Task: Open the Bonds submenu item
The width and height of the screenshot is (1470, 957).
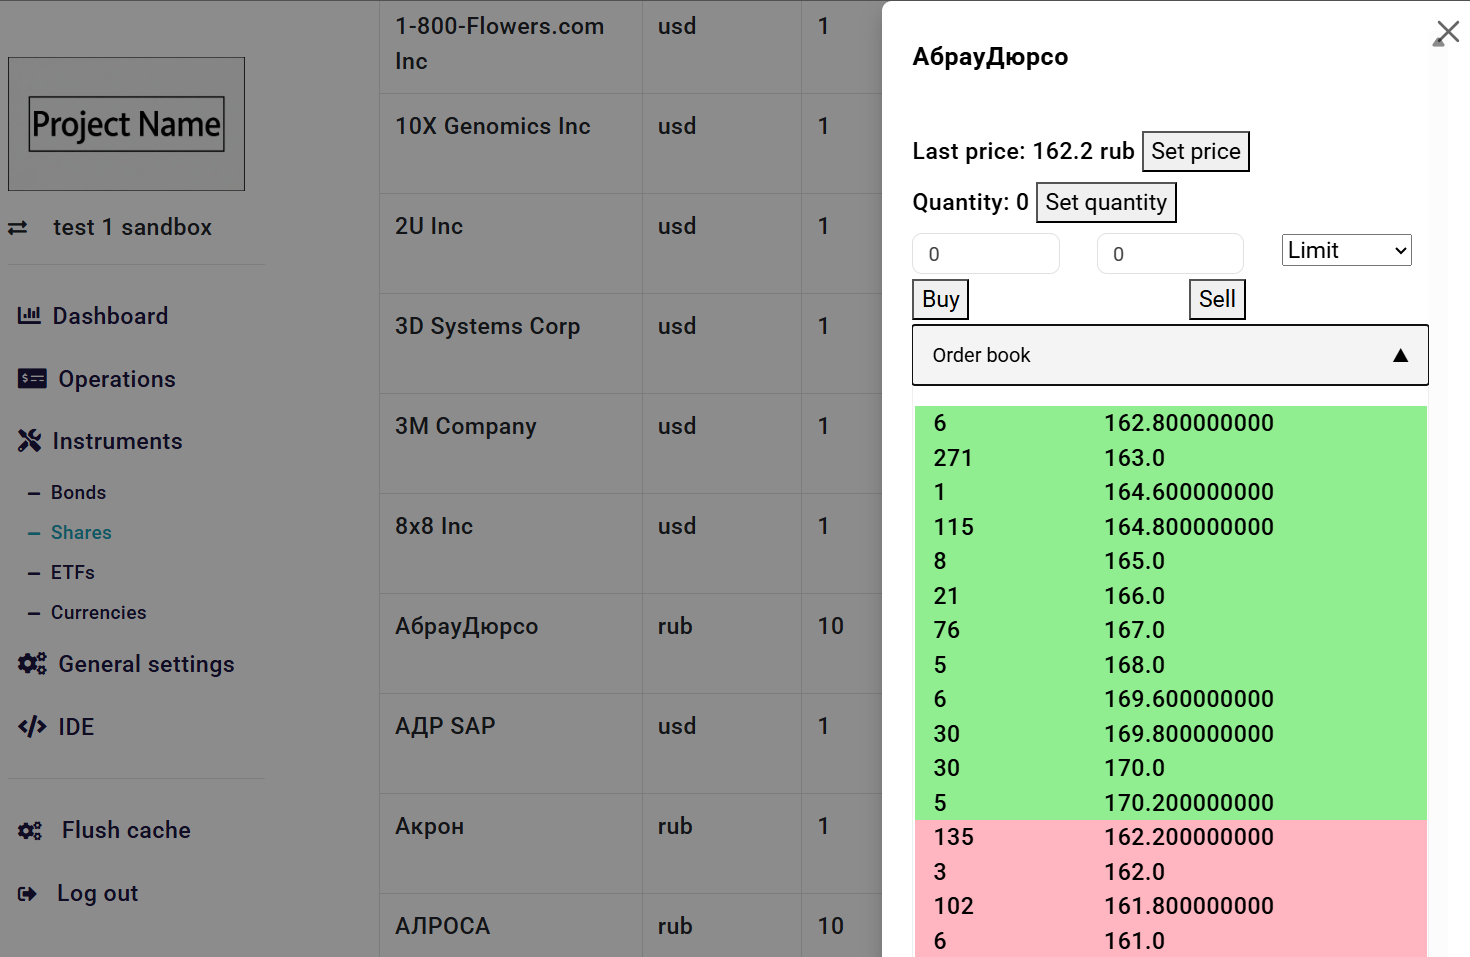Action: click(x=78, y=493)
